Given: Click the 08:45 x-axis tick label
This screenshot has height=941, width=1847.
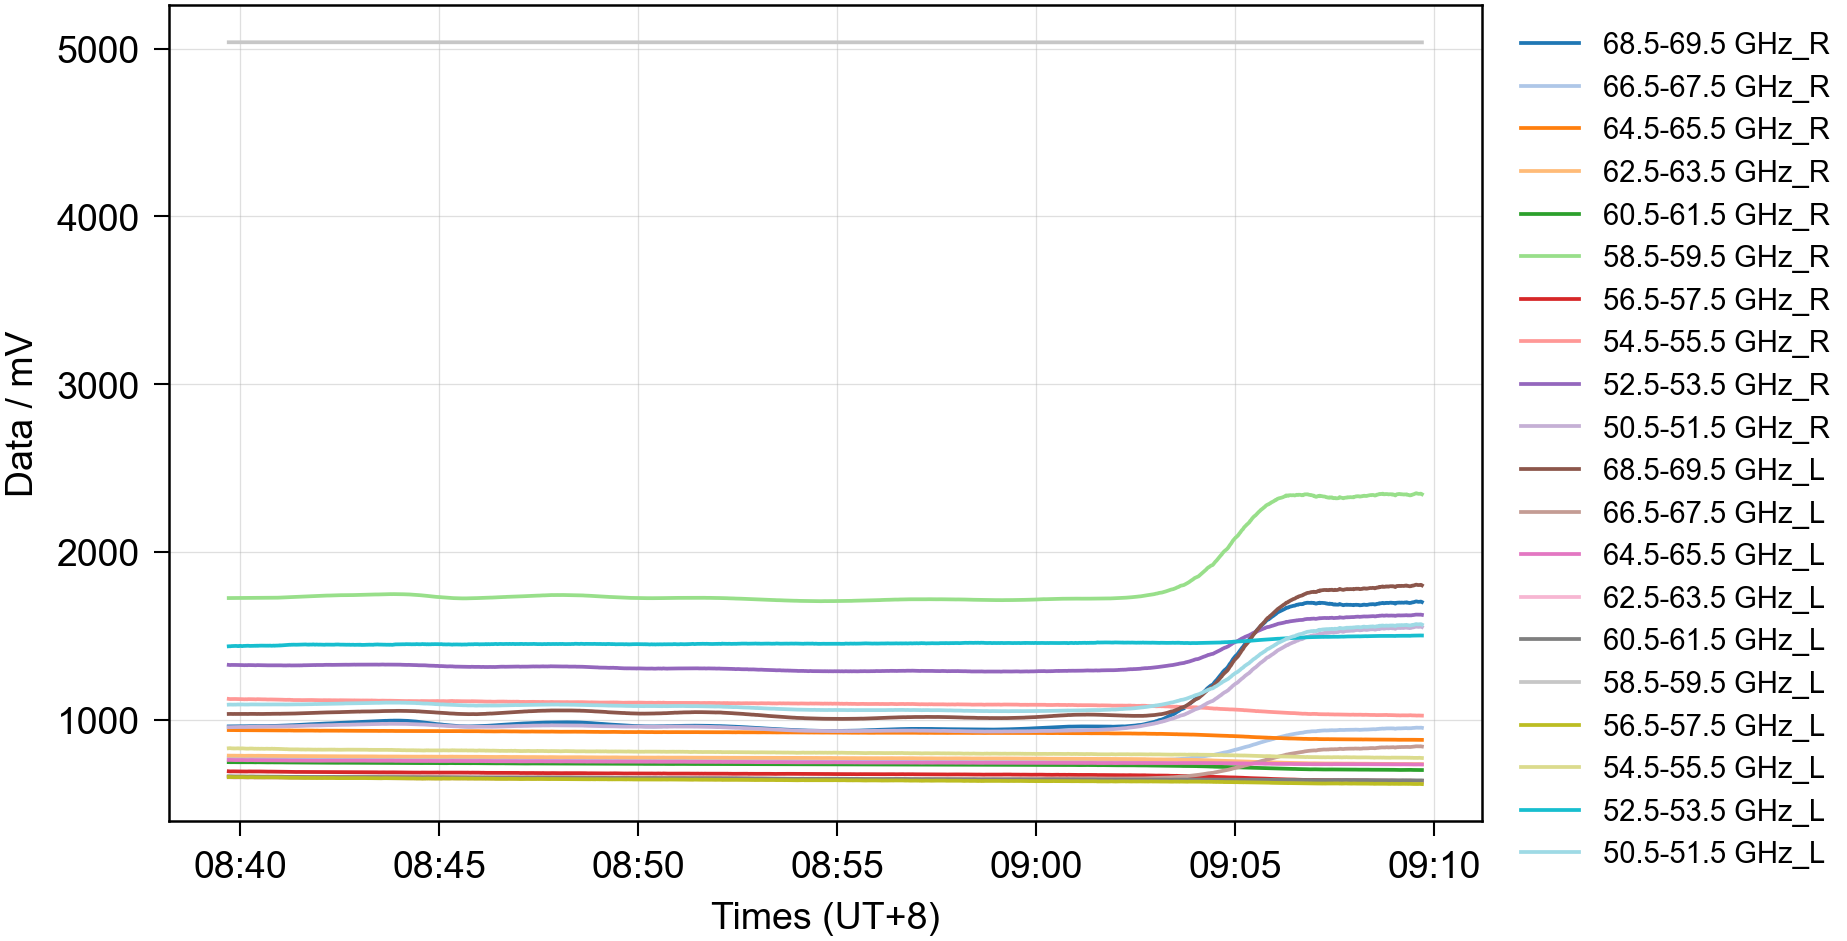Looking at the screenshot, I should pyautogui.click(x=438, y=865).
